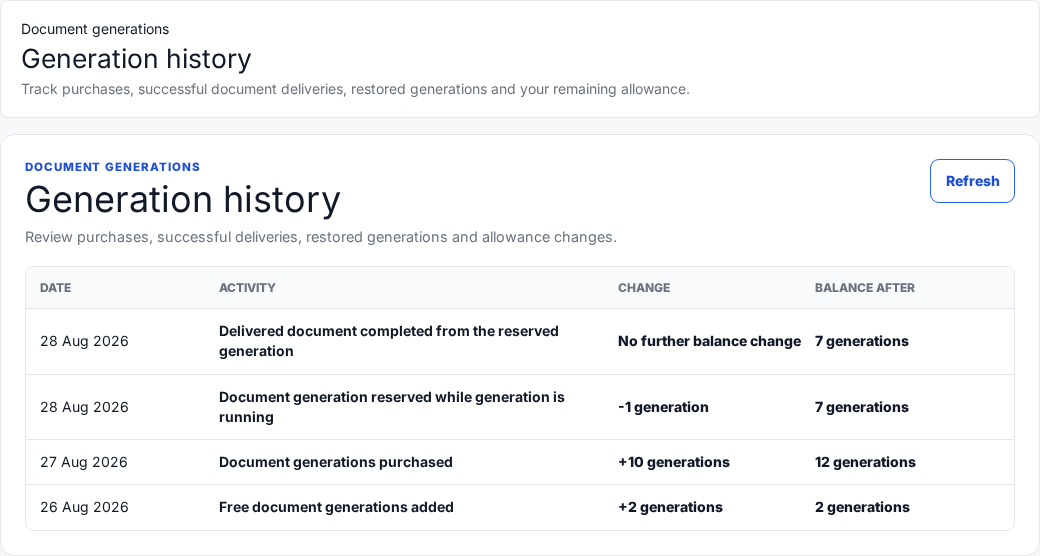Click date in 'Delivered document completed' row
The image size is (1040, 556).
pos(84,341)
